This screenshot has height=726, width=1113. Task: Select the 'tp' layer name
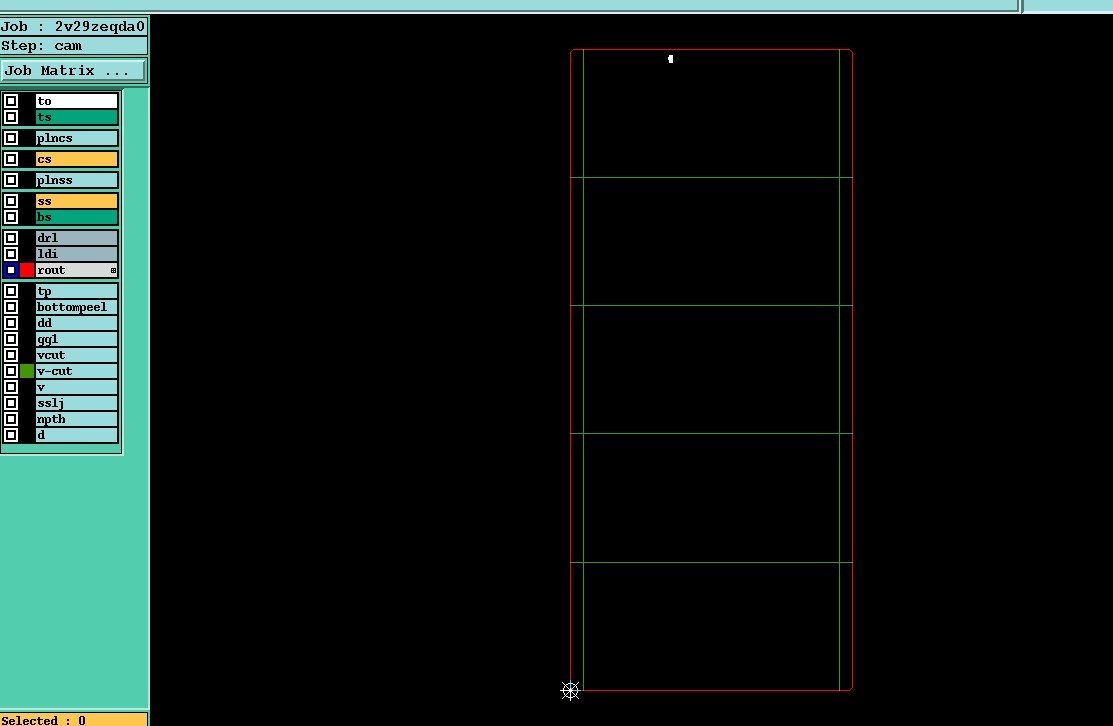77,291
